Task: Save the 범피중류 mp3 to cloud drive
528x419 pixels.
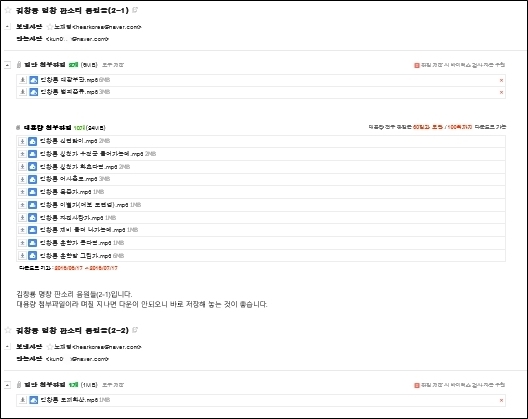Action: tap(33, 92)
